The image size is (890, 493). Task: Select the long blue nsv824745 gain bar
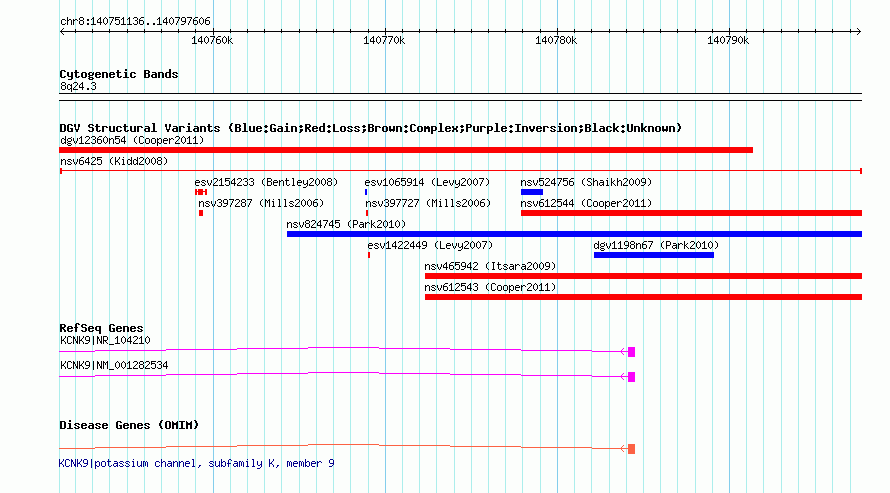(574, 234)
